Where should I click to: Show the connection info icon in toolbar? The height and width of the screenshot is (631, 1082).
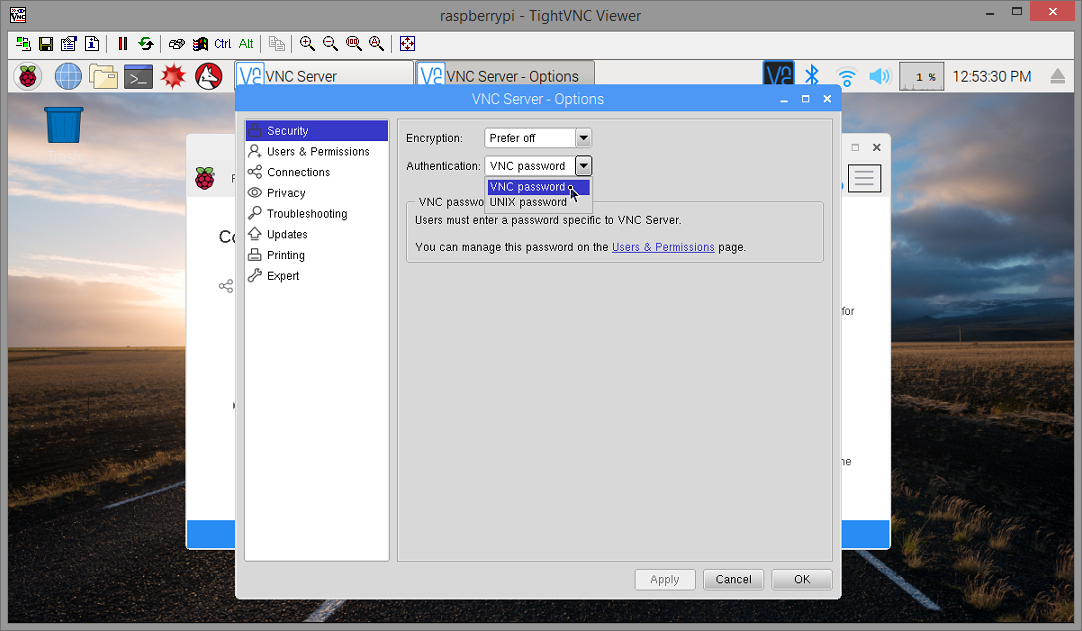click(92, 43)
